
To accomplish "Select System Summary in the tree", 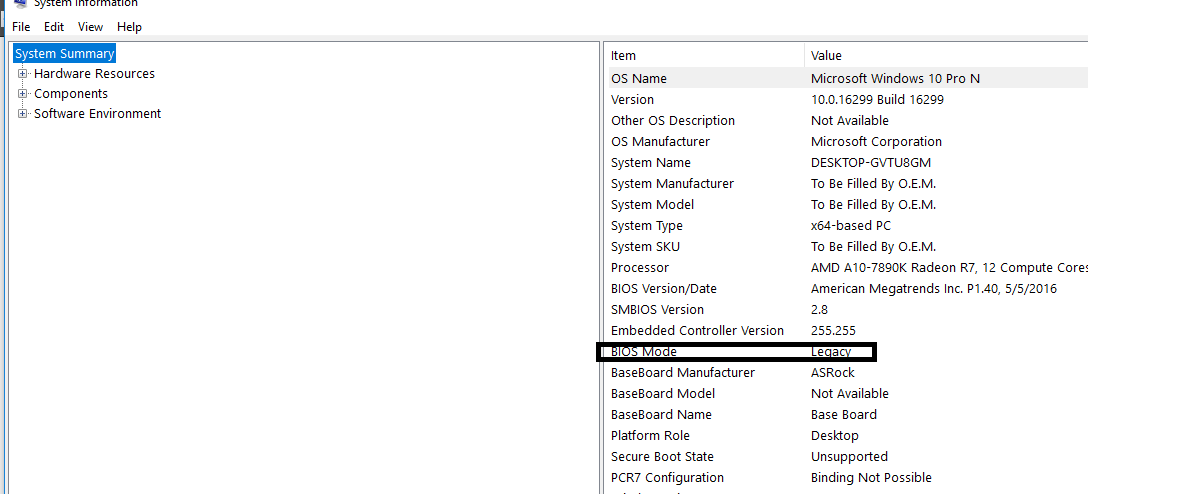I will click(65, 54).
